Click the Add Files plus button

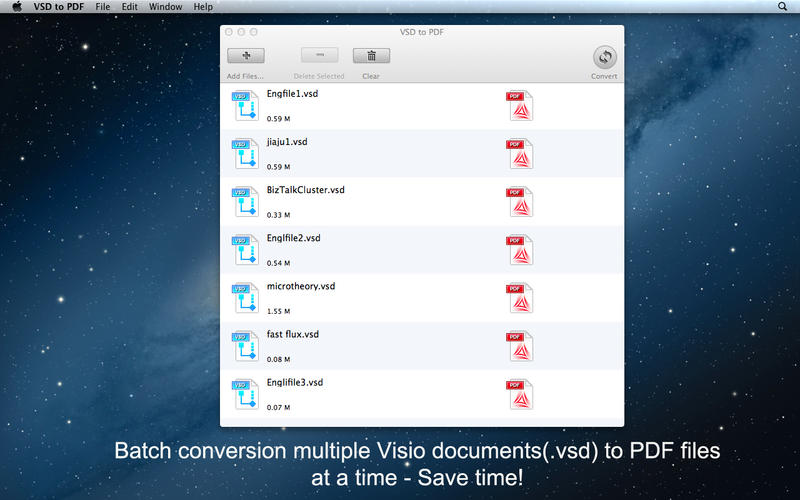(246, 56)
